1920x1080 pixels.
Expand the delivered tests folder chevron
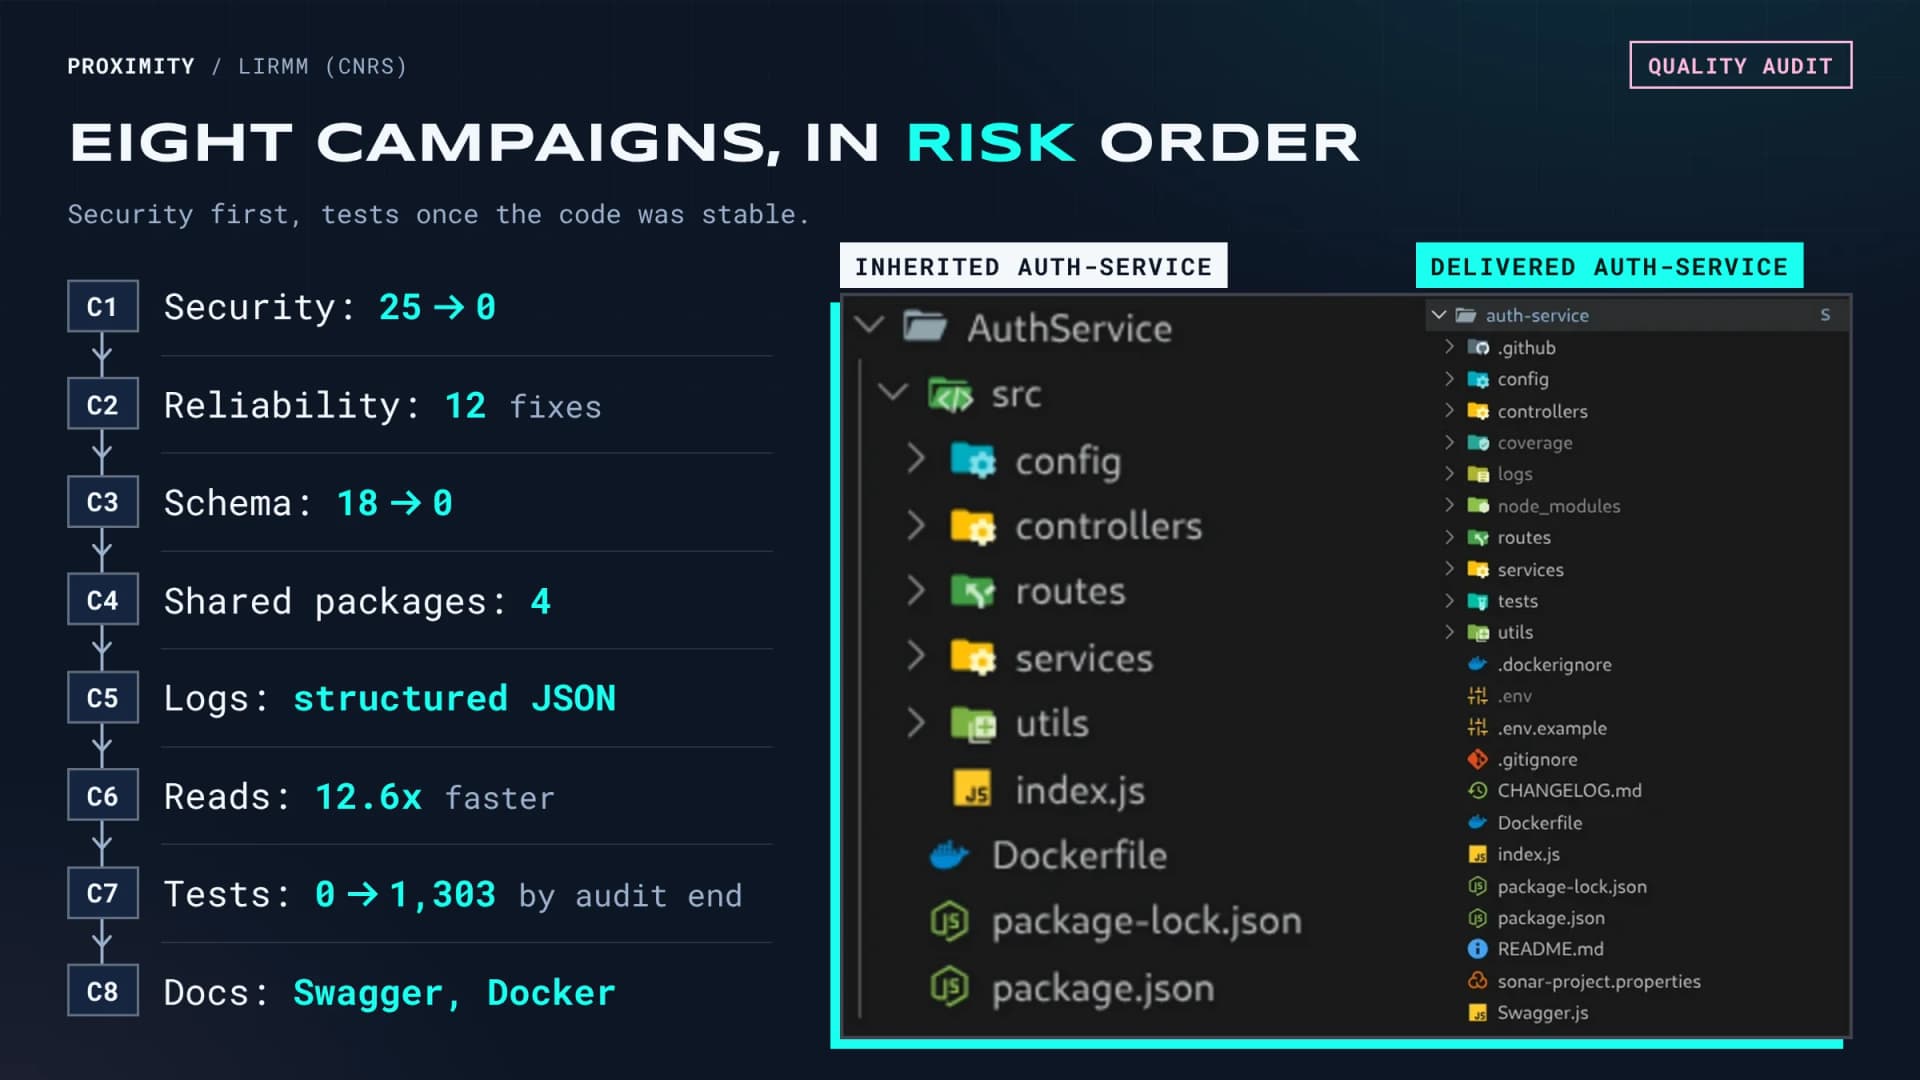1449,600
